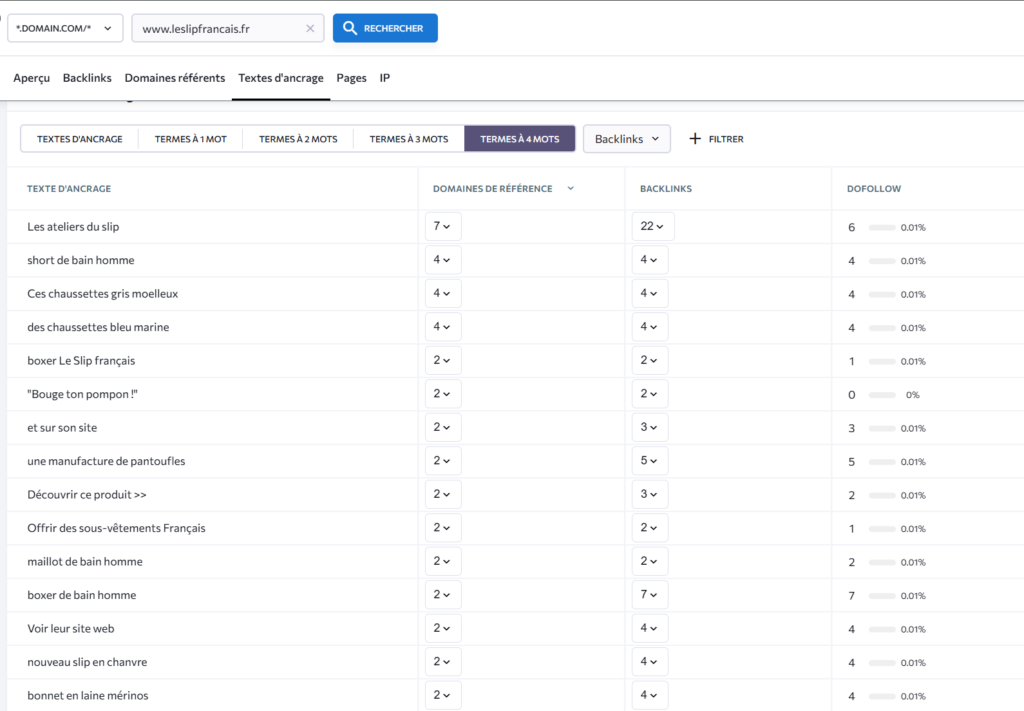The width and height of the screenshot is (1024, 711).
Task: Expand referring domains for Offrir des sous-vêtements Français
Action: (443, 528)
